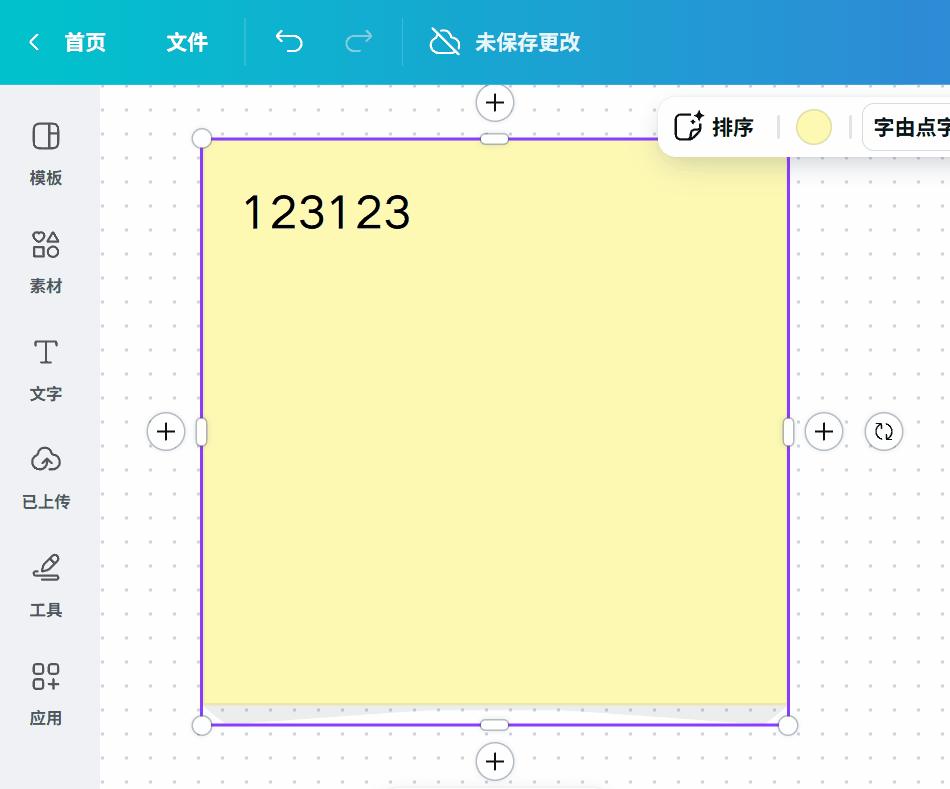Click the undo arrow icon

click(x=289, y=43)
